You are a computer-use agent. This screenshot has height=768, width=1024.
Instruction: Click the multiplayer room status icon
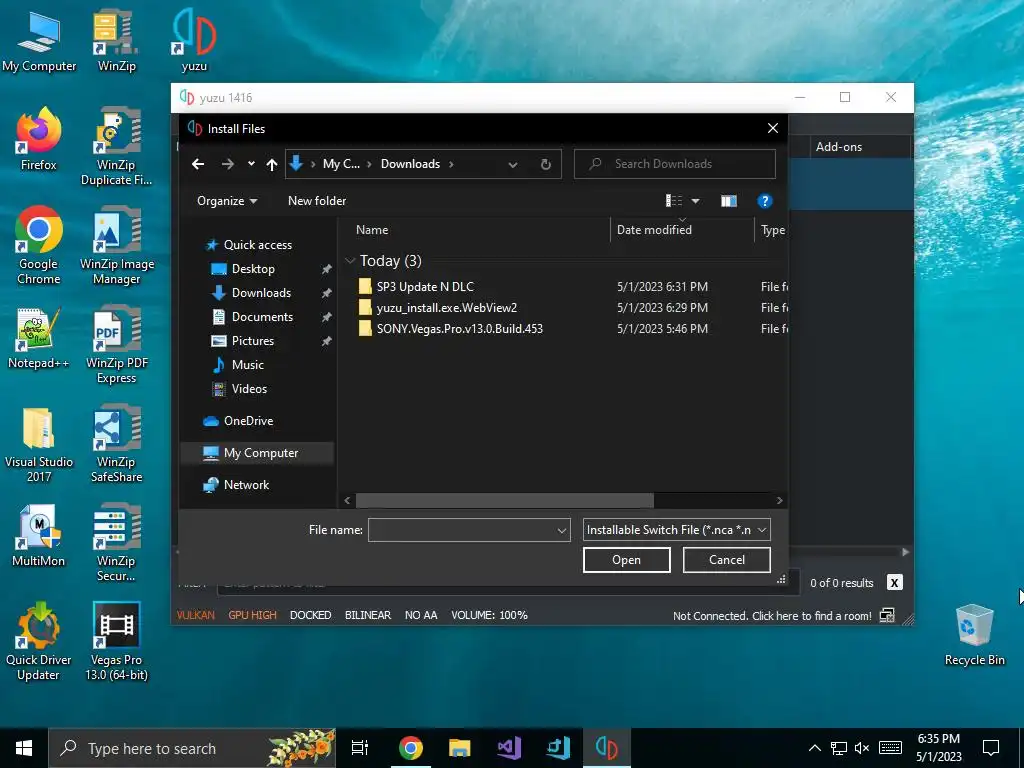[x=887, y=615]
